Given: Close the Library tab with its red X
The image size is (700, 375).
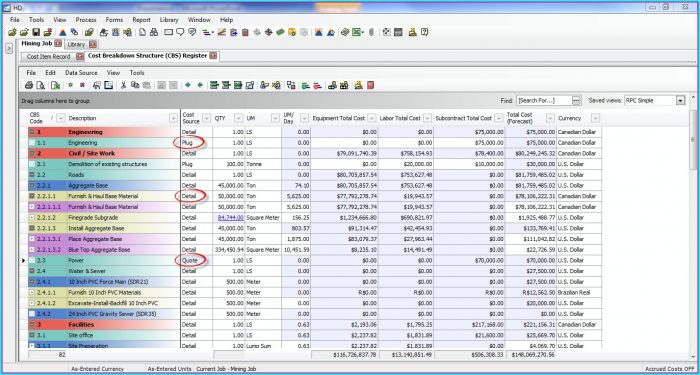Looking at the screenshot, I should tap(92, 44).
